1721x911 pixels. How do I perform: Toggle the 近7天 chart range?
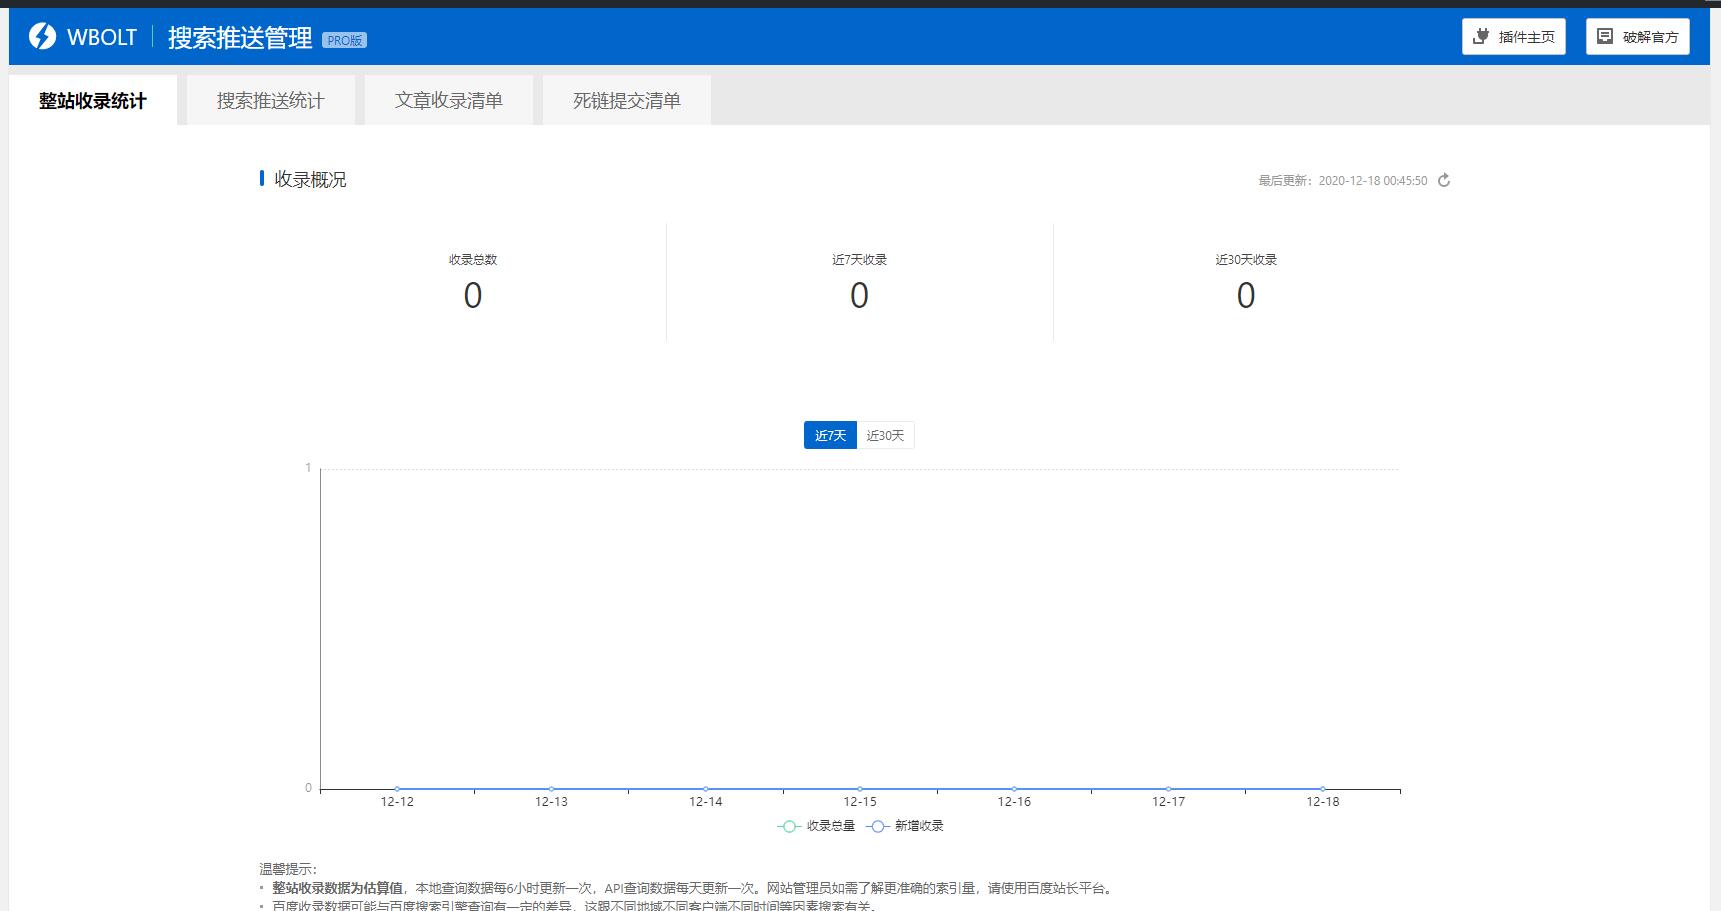[829, 435]
